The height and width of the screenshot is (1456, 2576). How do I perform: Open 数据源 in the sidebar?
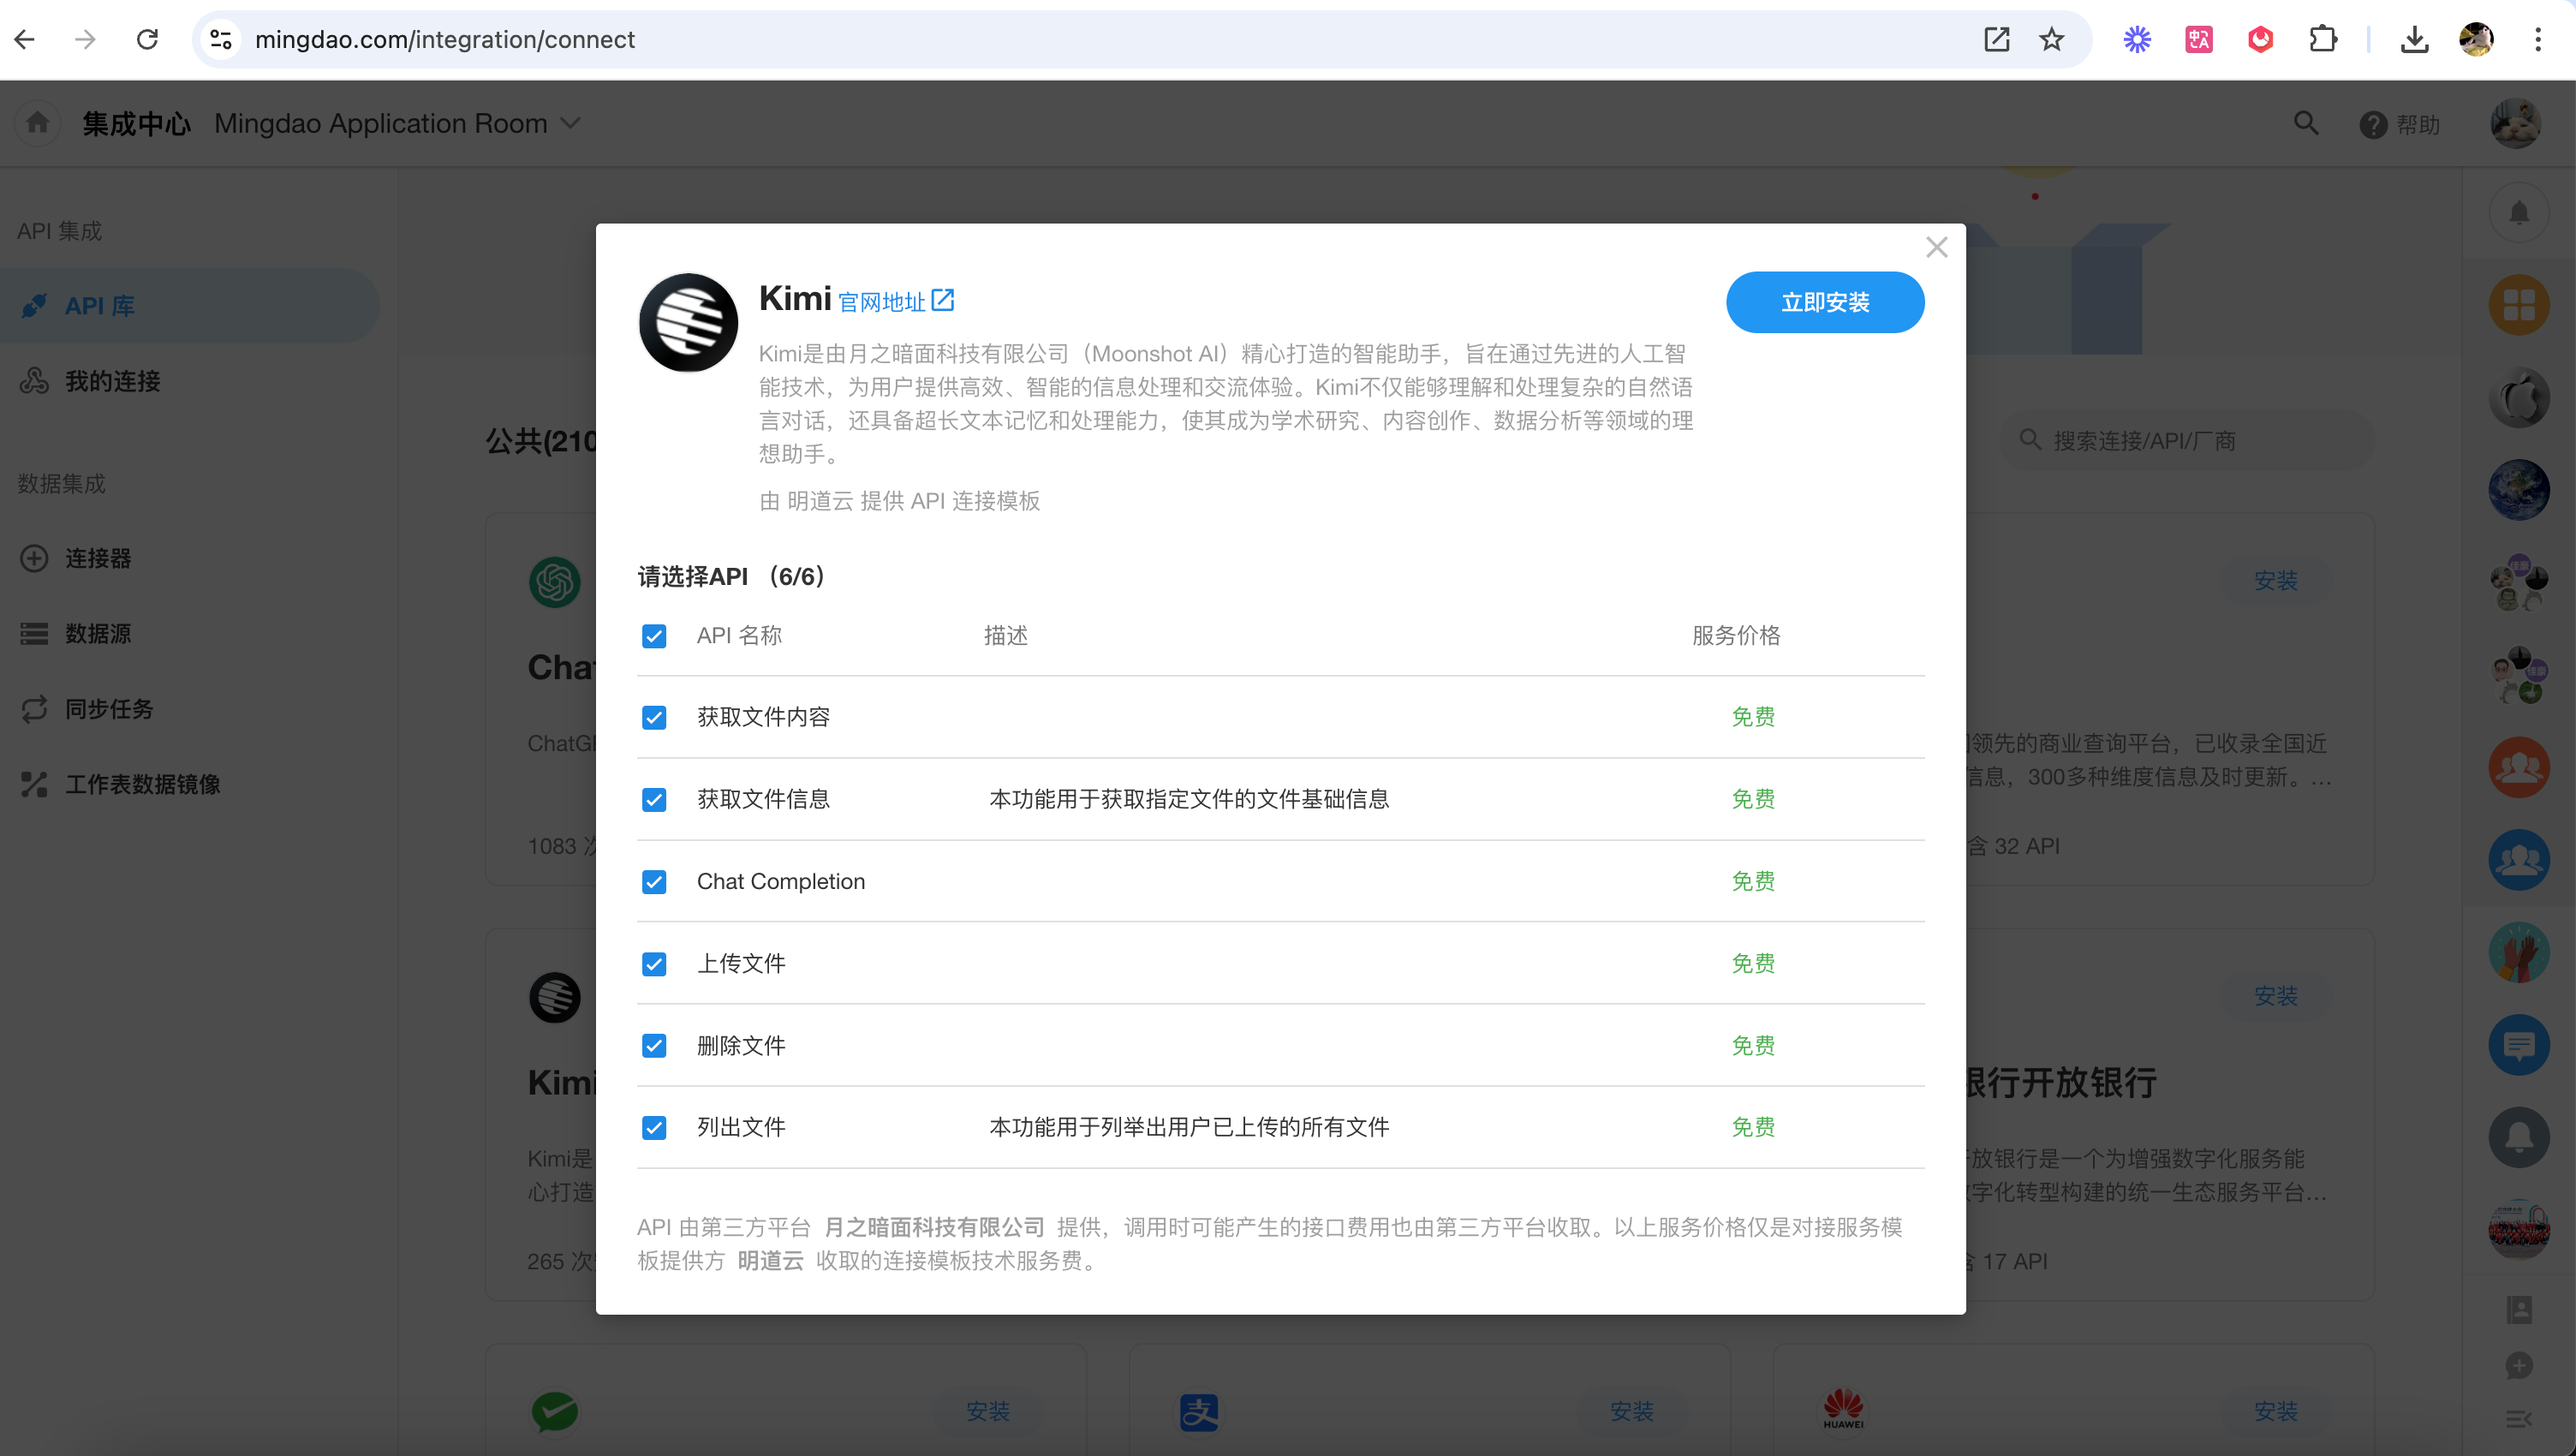[x=97, y=634]
